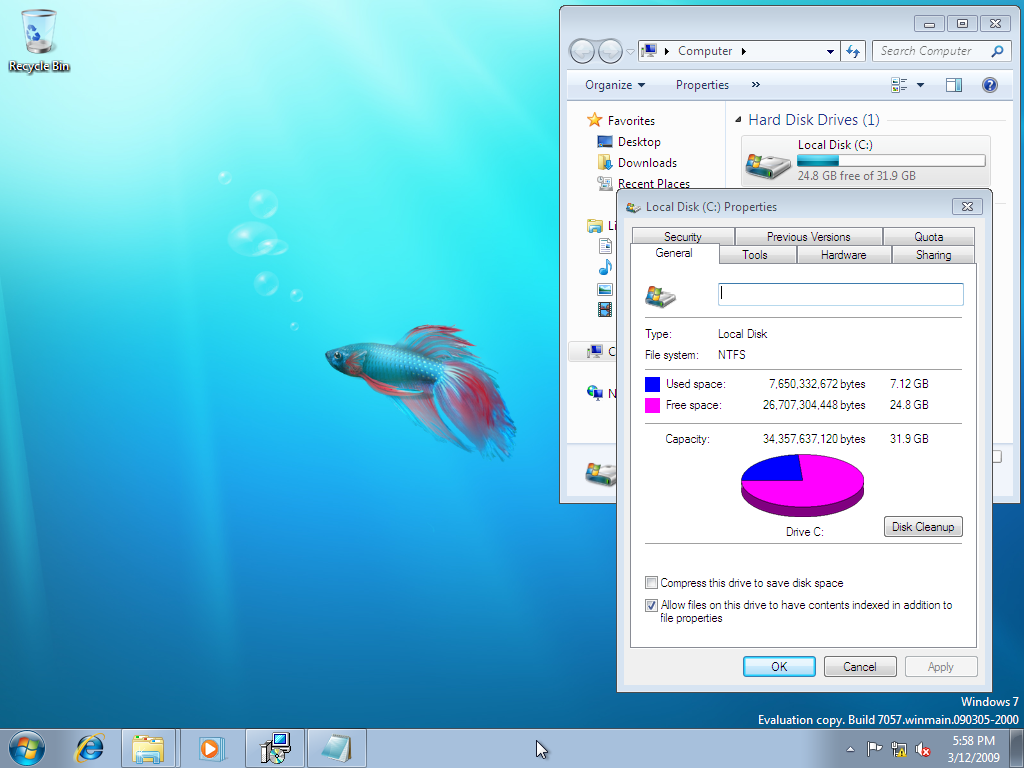The image size is (1024, 768).
Task: Open the Organize menu
Action: (x=615, y=85)
